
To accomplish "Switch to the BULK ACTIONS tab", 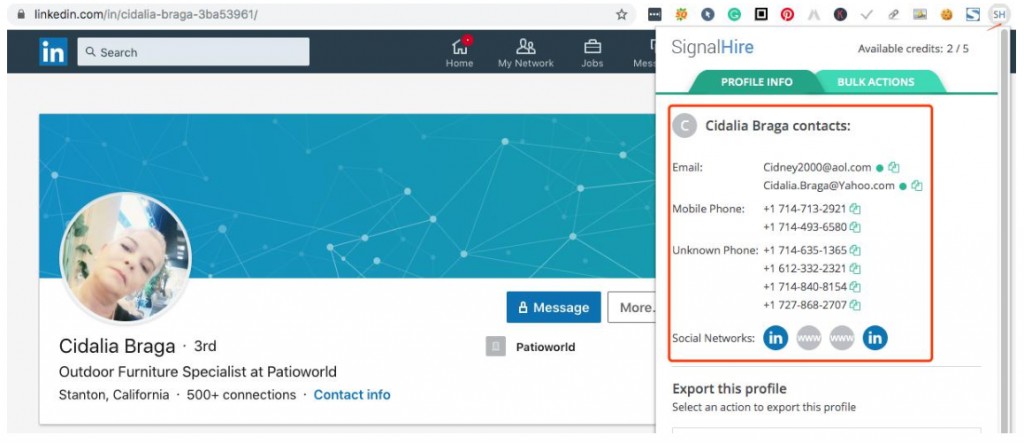I will [x=876, y=82].
